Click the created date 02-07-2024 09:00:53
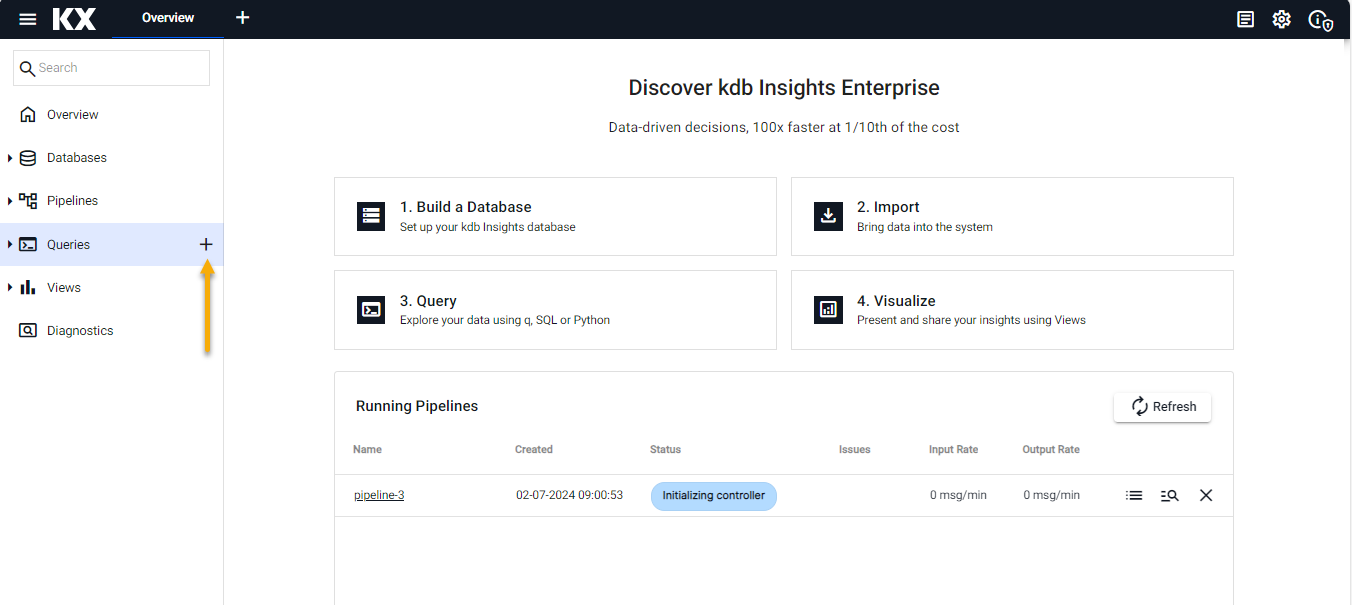Screen dimensions: 1352x605 click(569, 495)
